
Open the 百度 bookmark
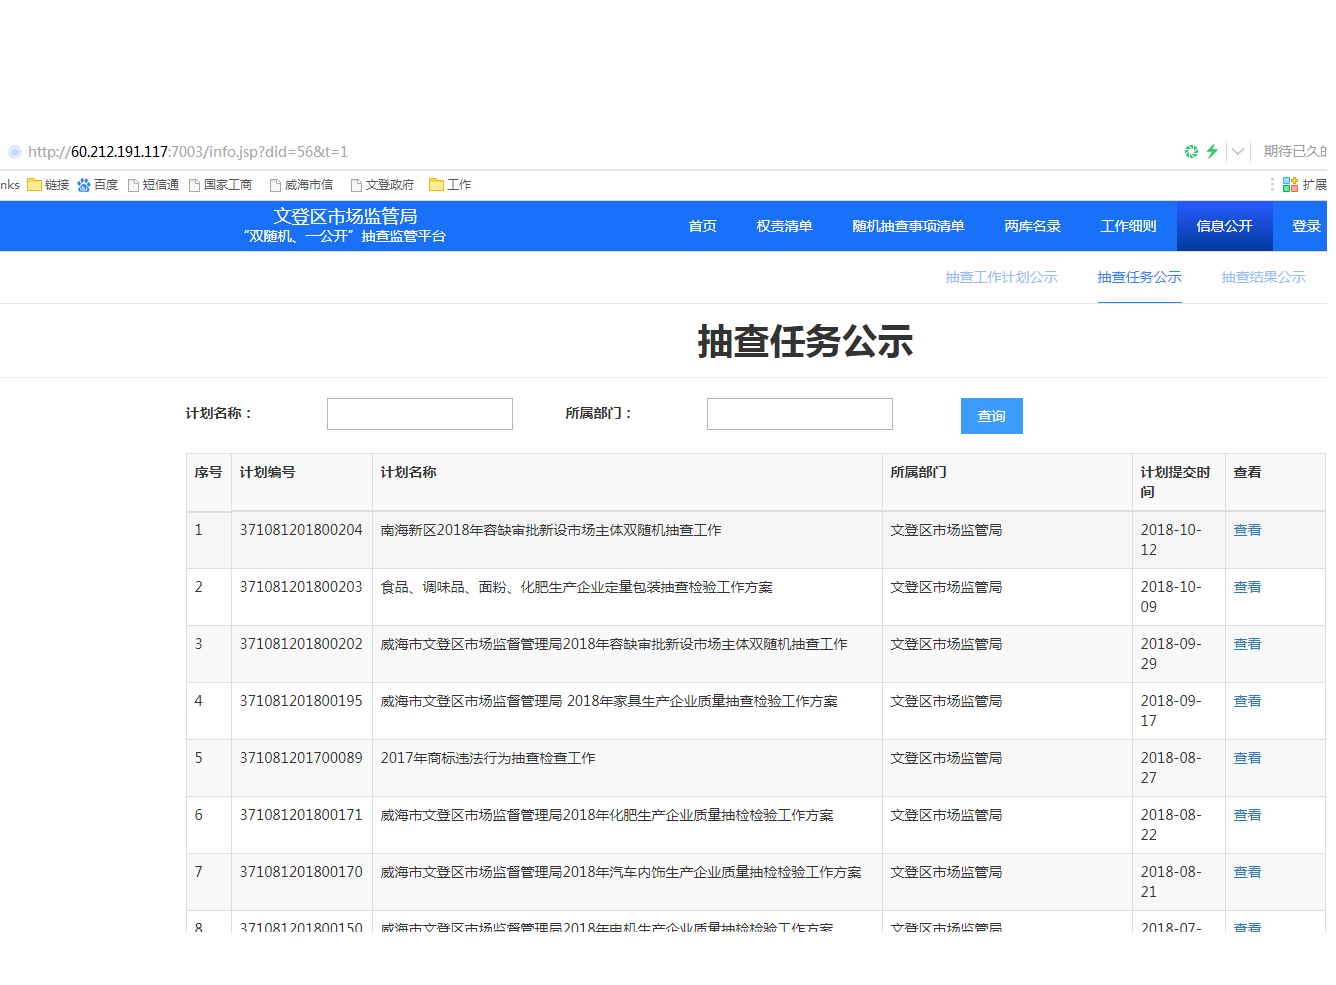pos(98,185)
